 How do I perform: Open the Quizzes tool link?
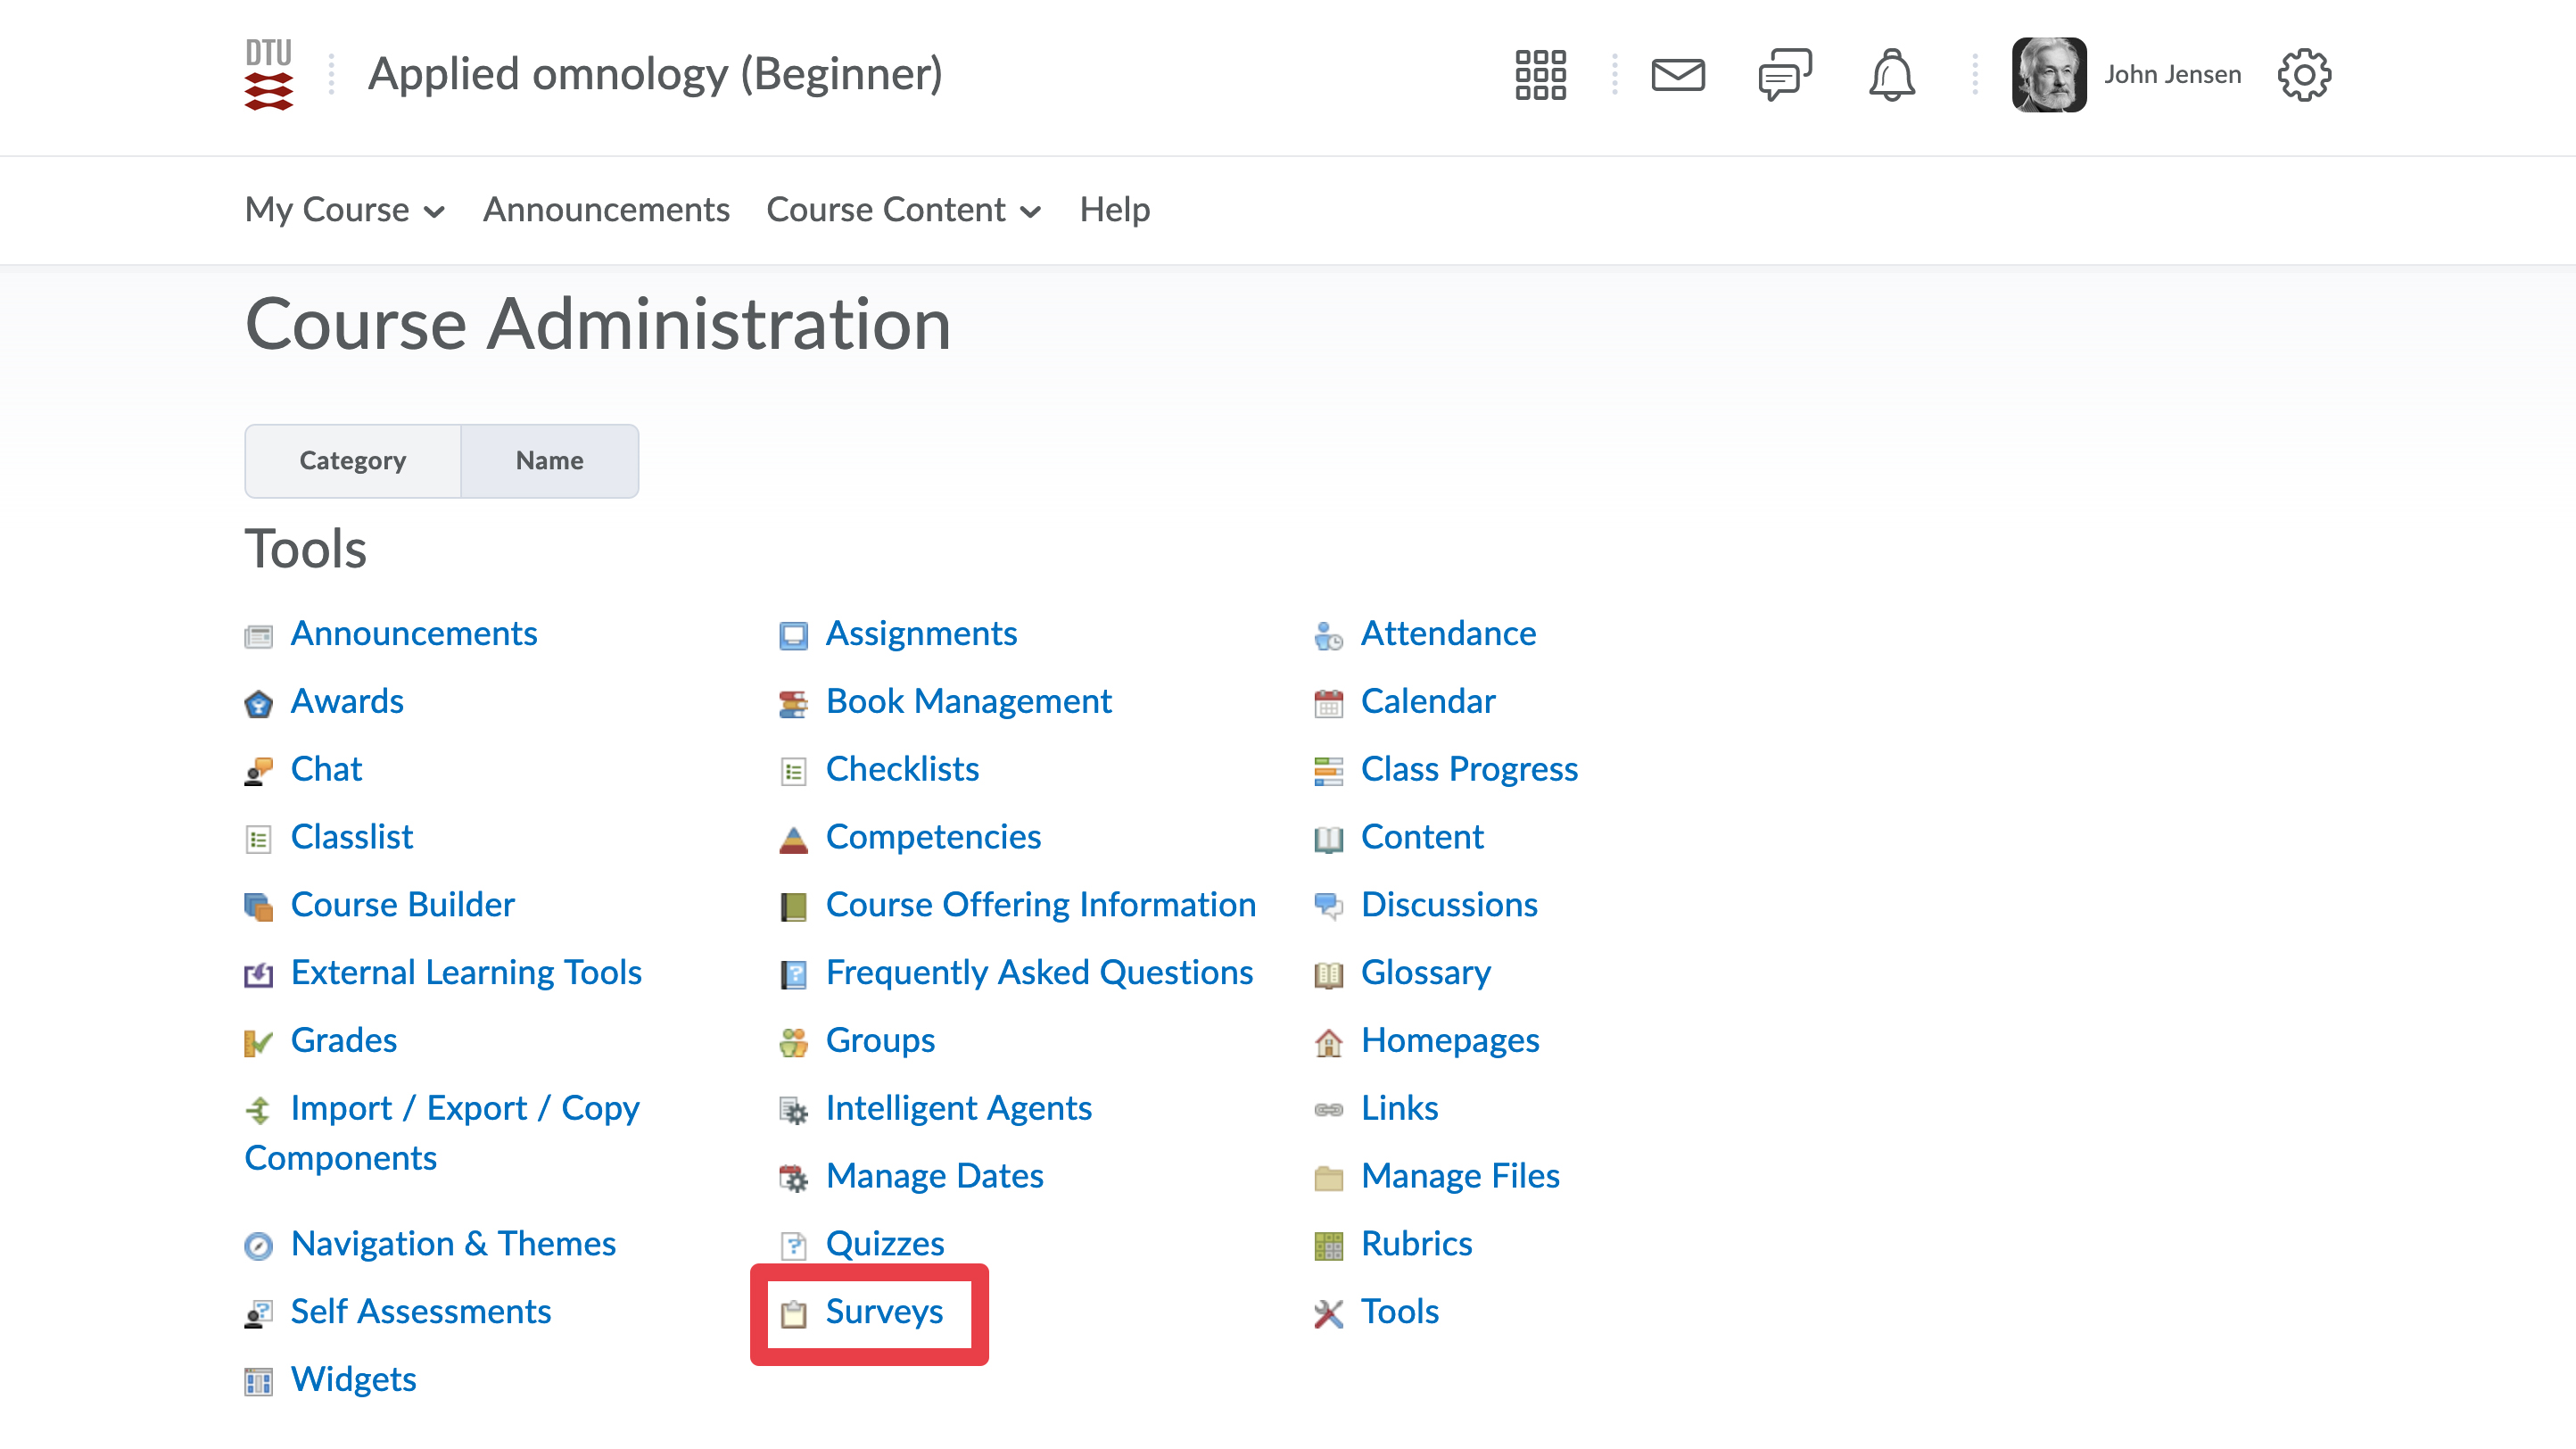tap(884, 1243)
